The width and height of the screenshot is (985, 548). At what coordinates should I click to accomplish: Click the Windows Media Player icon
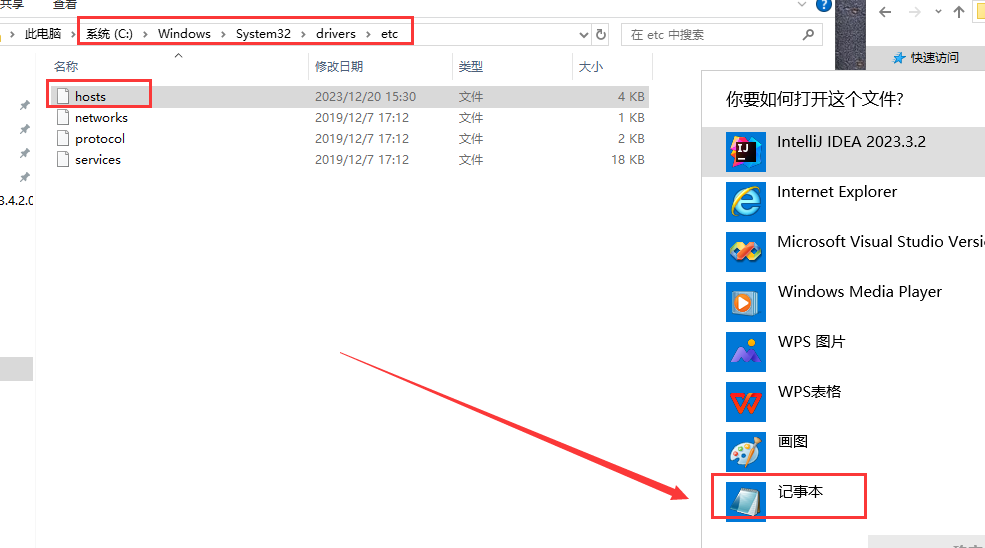click(746, 302)
